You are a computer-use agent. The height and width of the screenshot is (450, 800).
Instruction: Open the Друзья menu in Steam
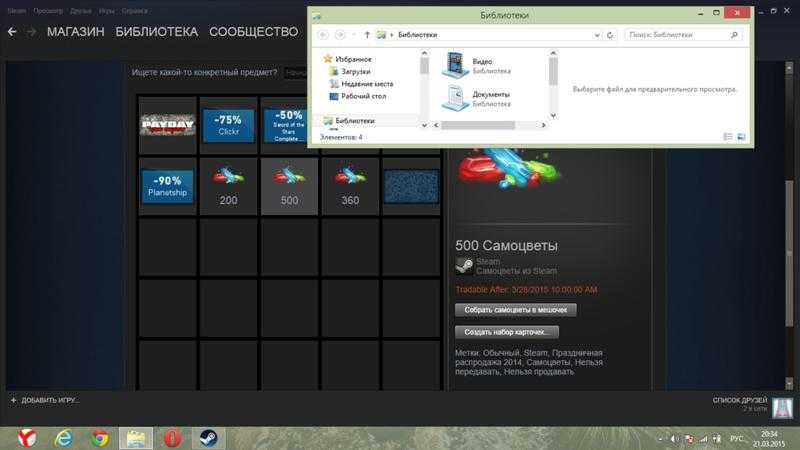click(80, 11)
